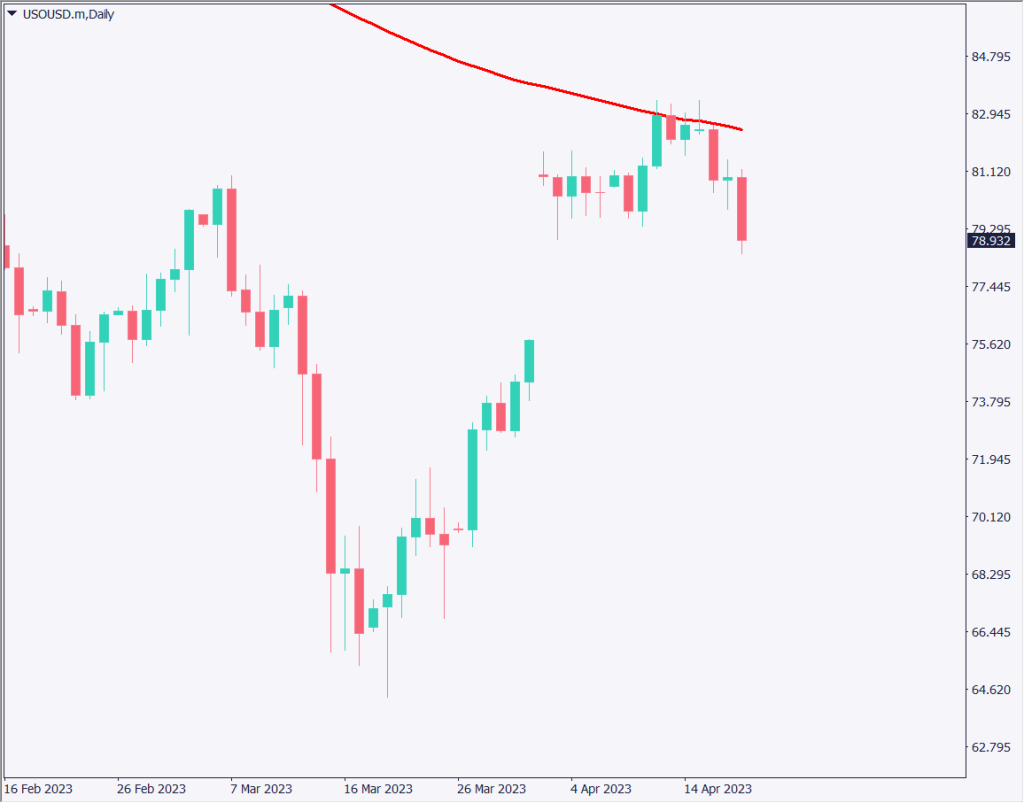This screenshot has width=1024, height=803.
Task: Click the 66.445 price axis label
Action: pyautogui.click(x=993, y=632)
